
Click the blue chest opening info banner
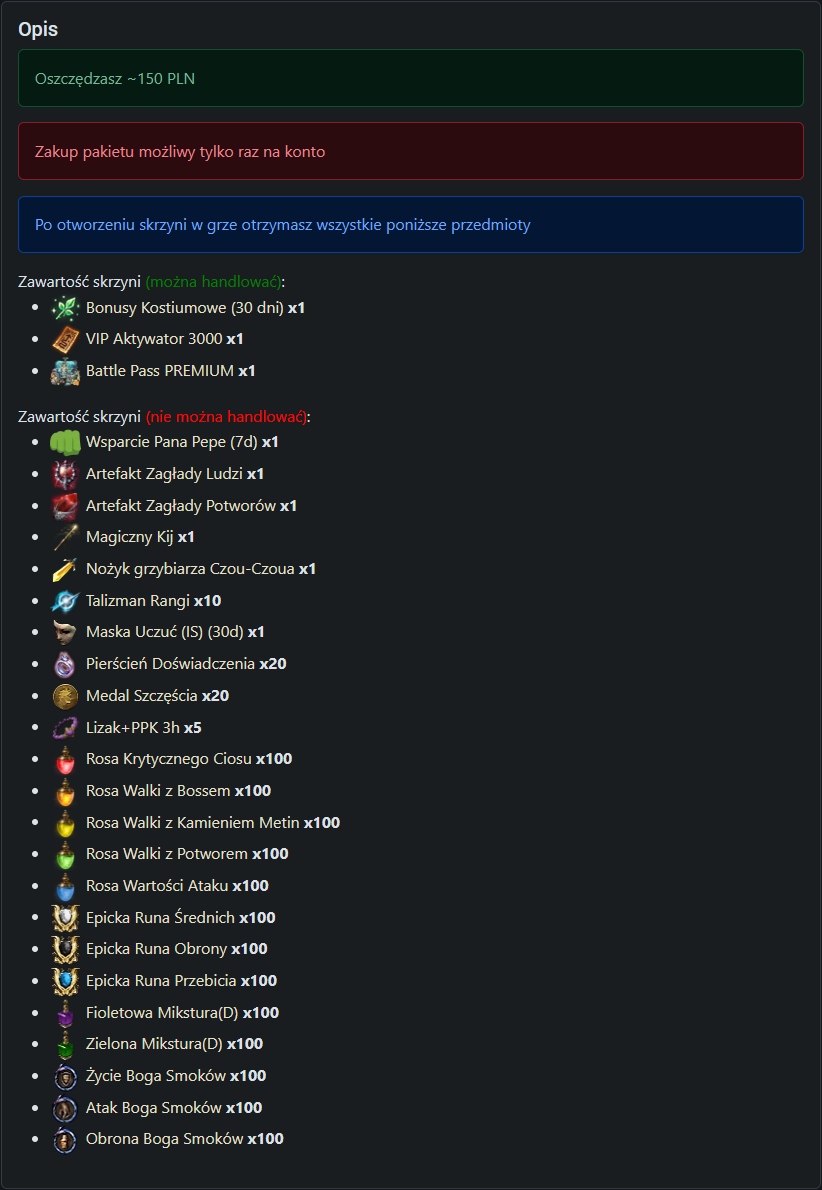pos(411,225)
